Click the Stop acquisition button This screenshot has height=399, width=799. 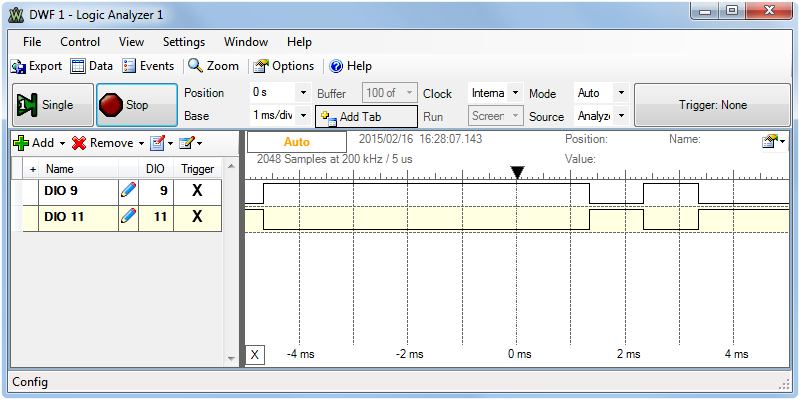coord(137,105)
